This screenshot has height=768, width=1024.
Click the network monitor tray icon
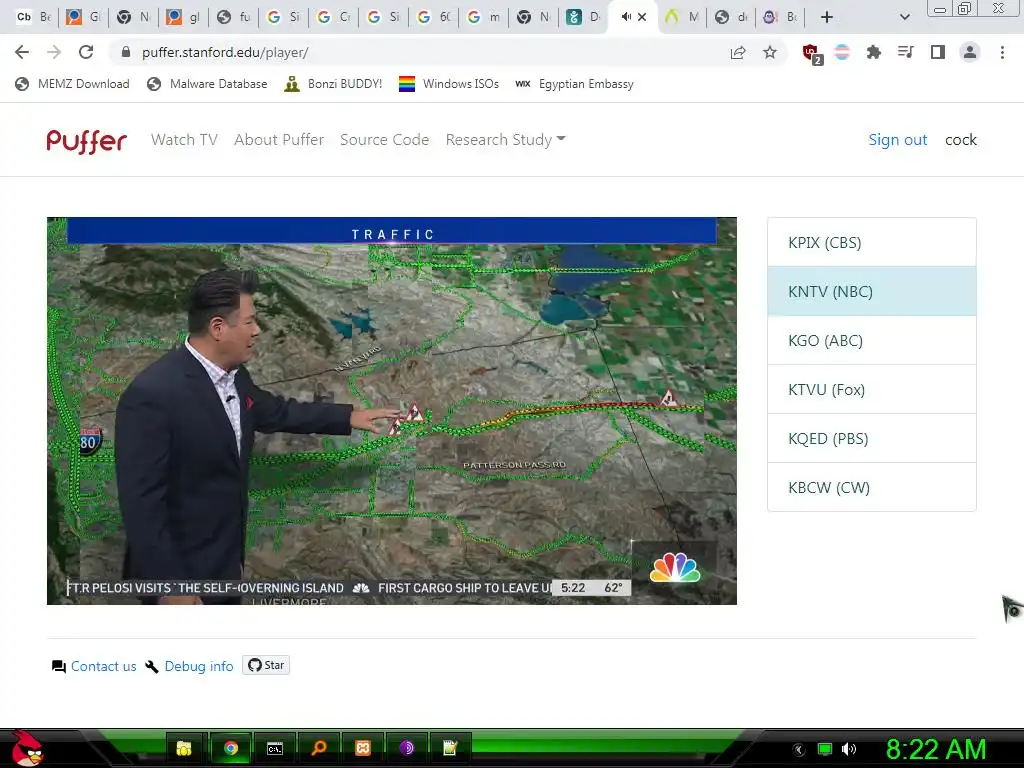[825, 750]
